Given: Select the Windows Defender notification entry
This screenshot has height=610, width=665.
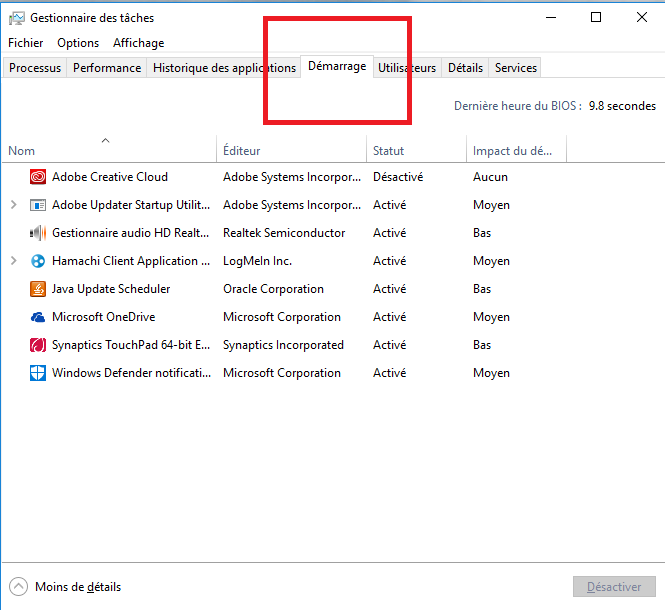Looking at the screenshot, I should coord(131,373).
